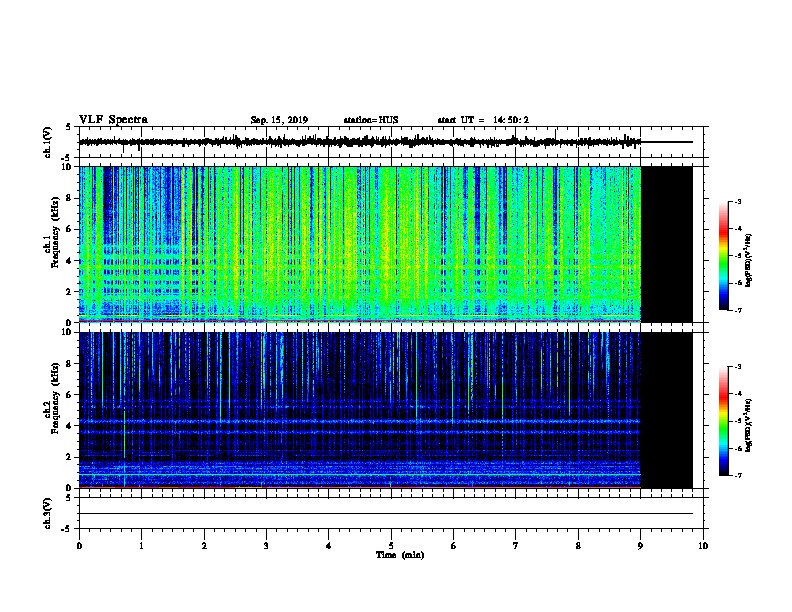Select the date text "Sep. 15, 2019"
792x612 pixels.
(x=279, y=120)
